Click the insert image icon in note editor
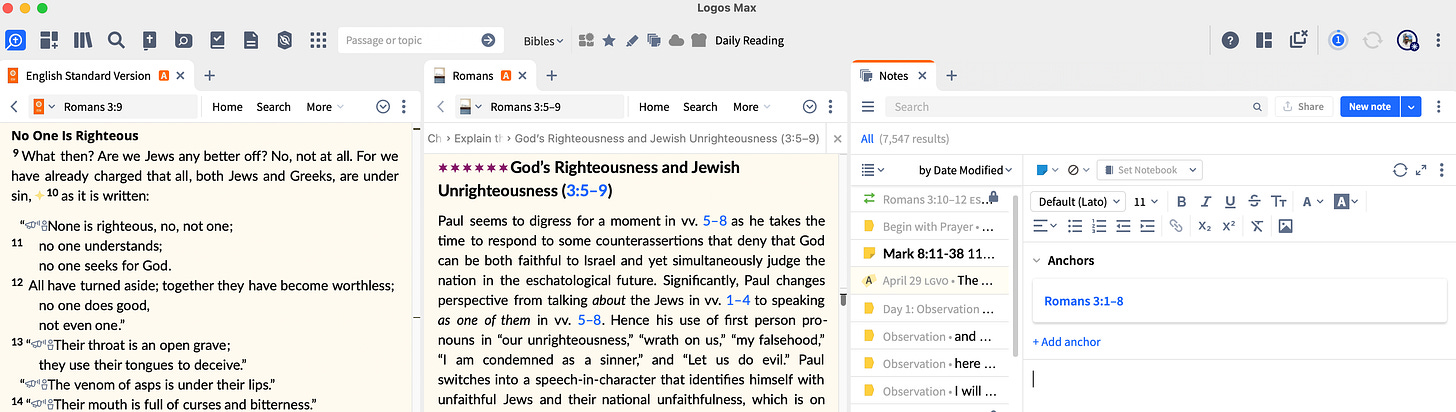The width and height of the screenshot is (1456, 412). pos(1285,226)
